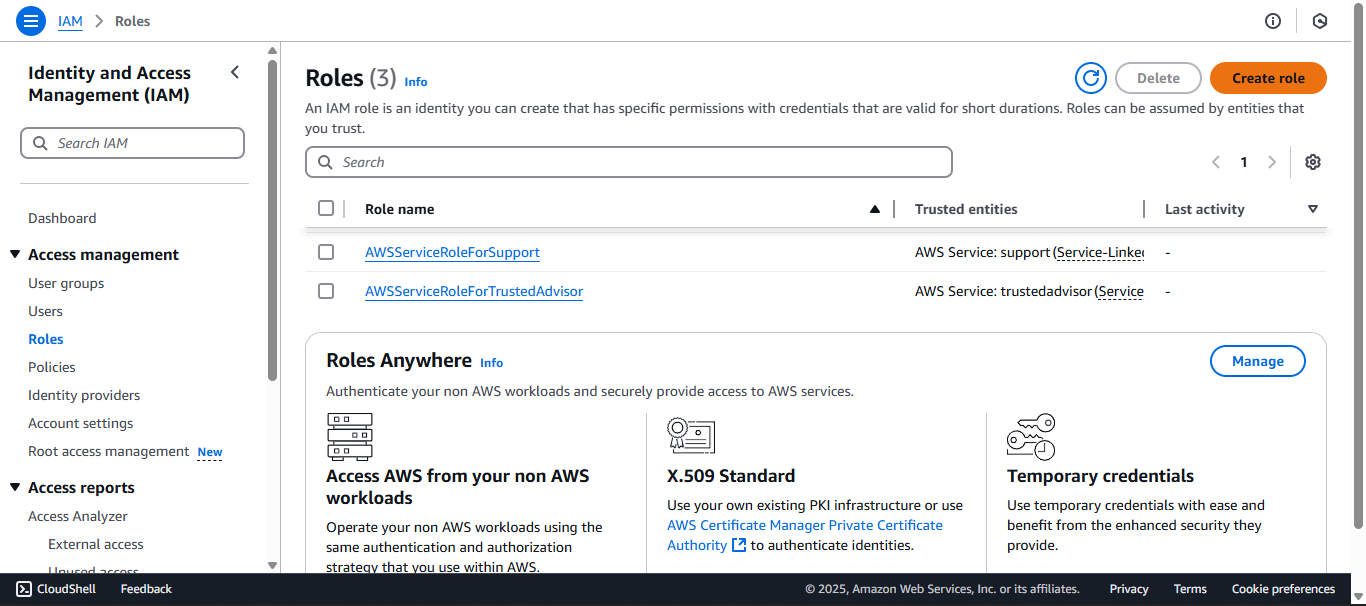The width and height of the screenshot is (1366, 606).
Task: Open Root access management page
Action: tap(108, 451)
